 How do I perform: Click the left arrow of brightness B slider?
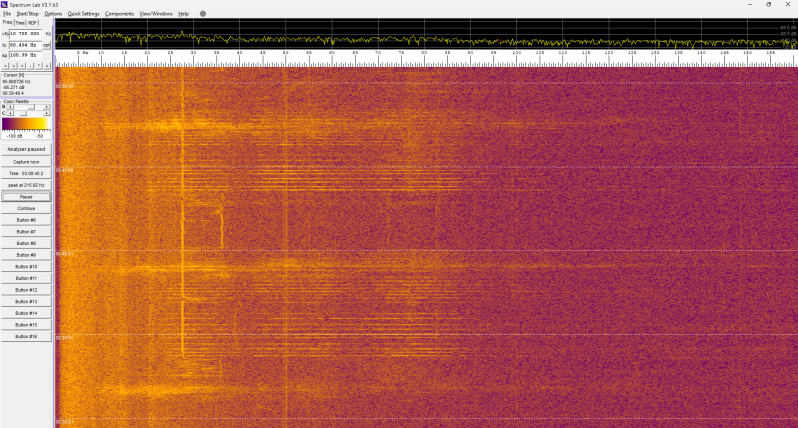[x=10, y=107]
